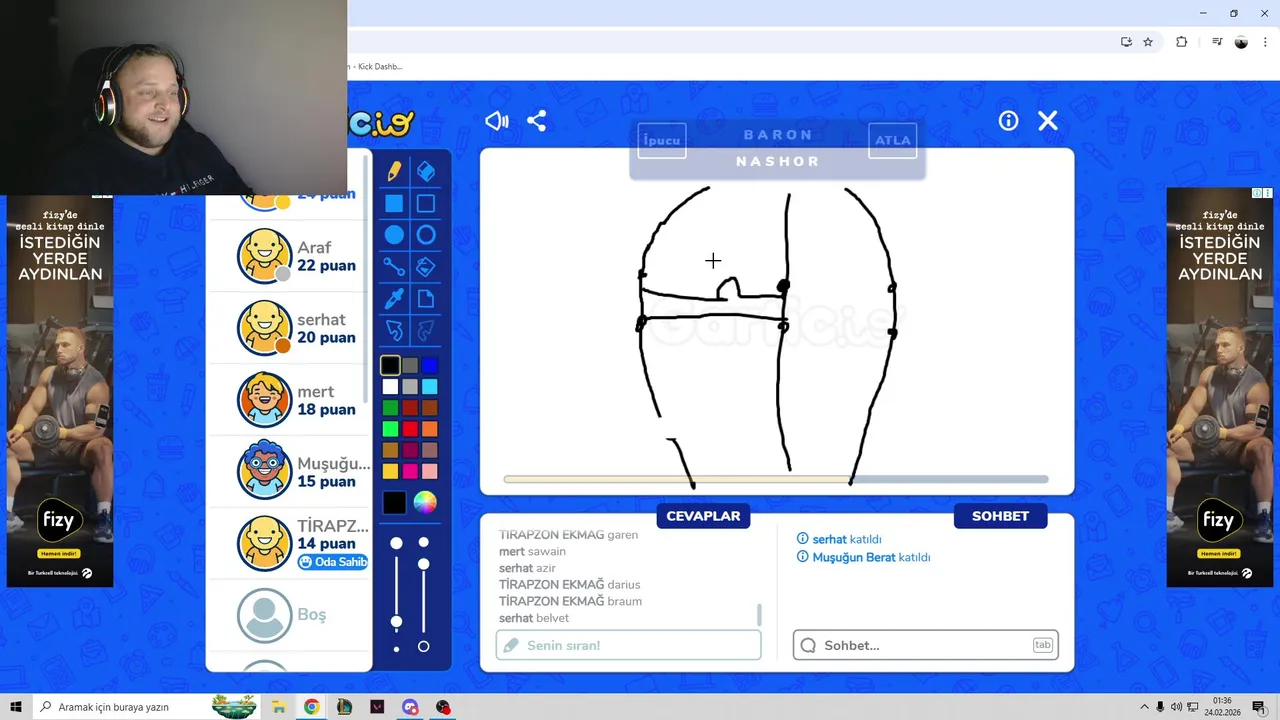1280x720 pixels.
Task: Select player TİRAPZ... room owner
Action: coord(289,544)
